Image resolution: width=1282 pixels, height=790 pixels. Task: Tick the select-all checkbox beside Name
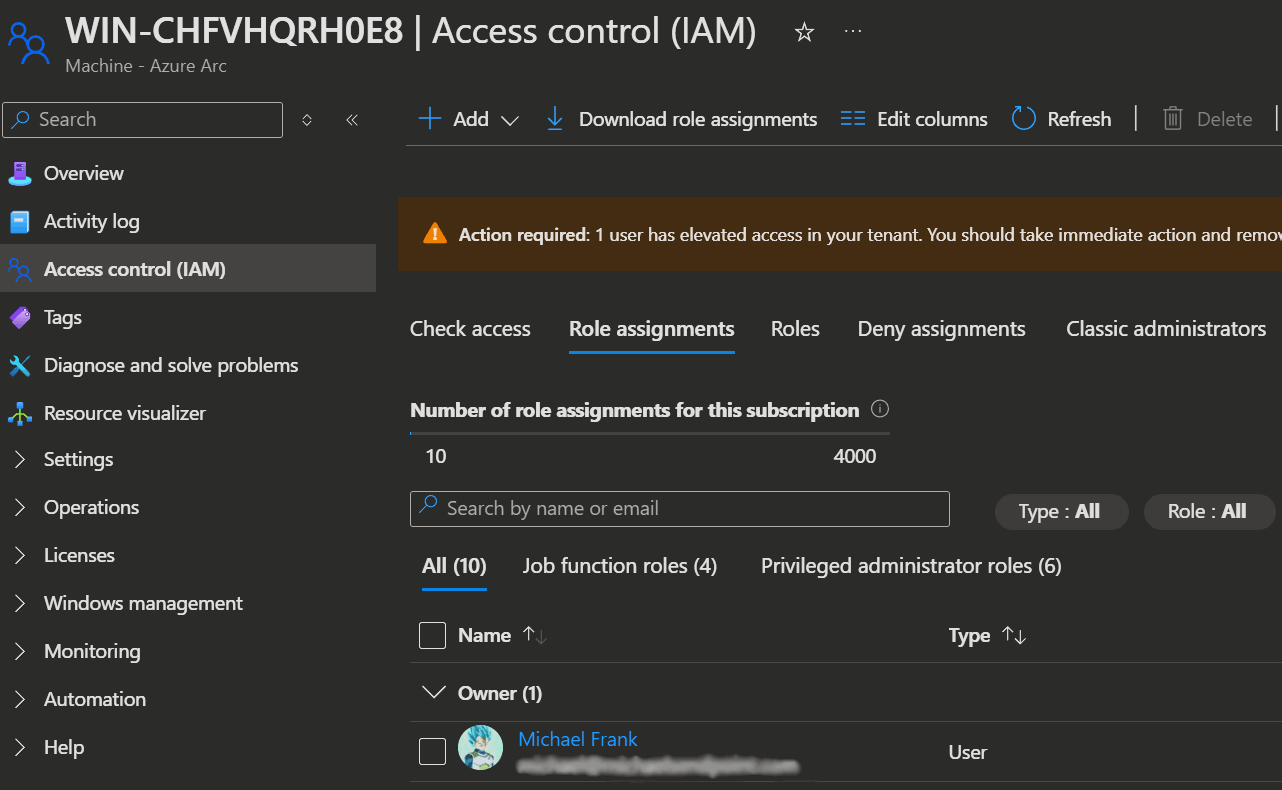coord(432,635)
